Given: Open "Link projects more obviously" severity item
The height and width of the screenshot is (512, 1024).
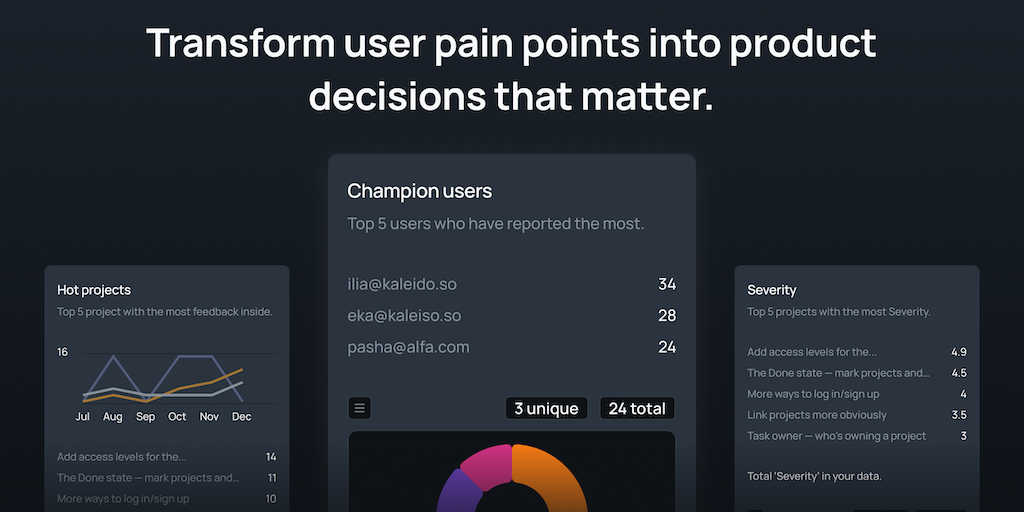Looking at the screenshot, I should click(817, 415).
